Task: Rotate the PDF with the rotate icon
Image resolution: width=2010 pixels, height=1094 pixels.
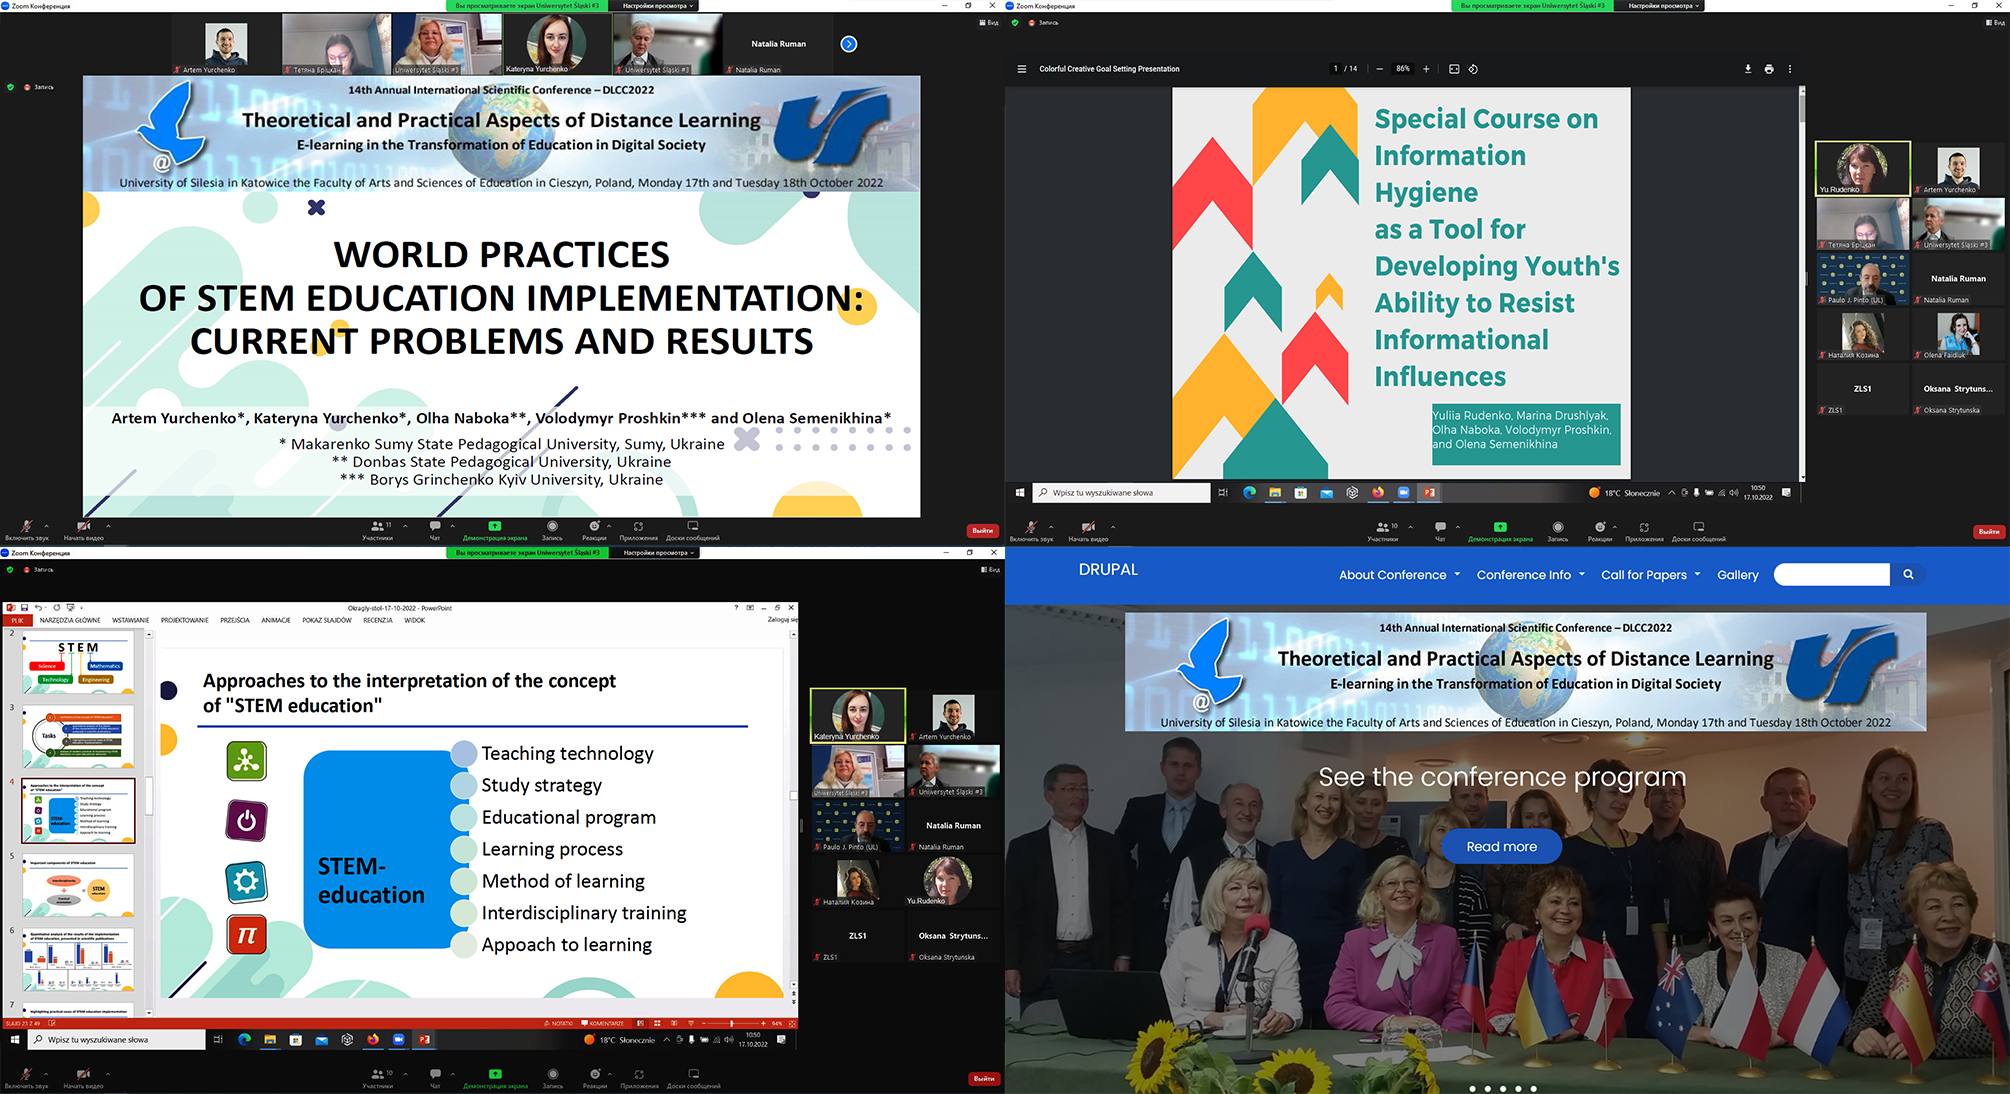Action: (1473, 69)
